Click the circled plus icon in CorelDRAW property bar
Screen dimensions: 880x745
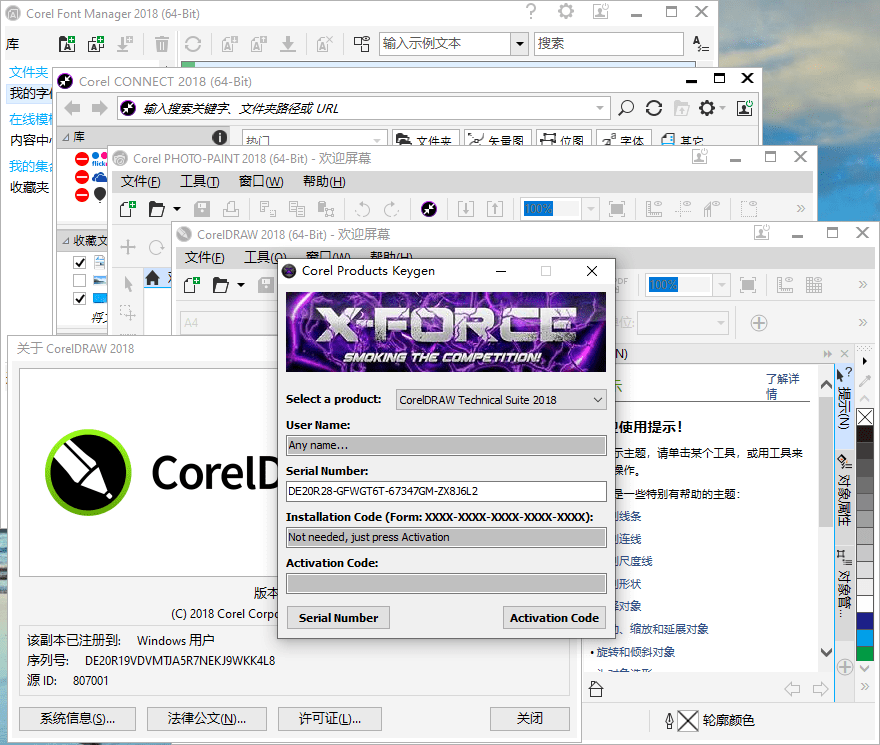coord(759,323)
